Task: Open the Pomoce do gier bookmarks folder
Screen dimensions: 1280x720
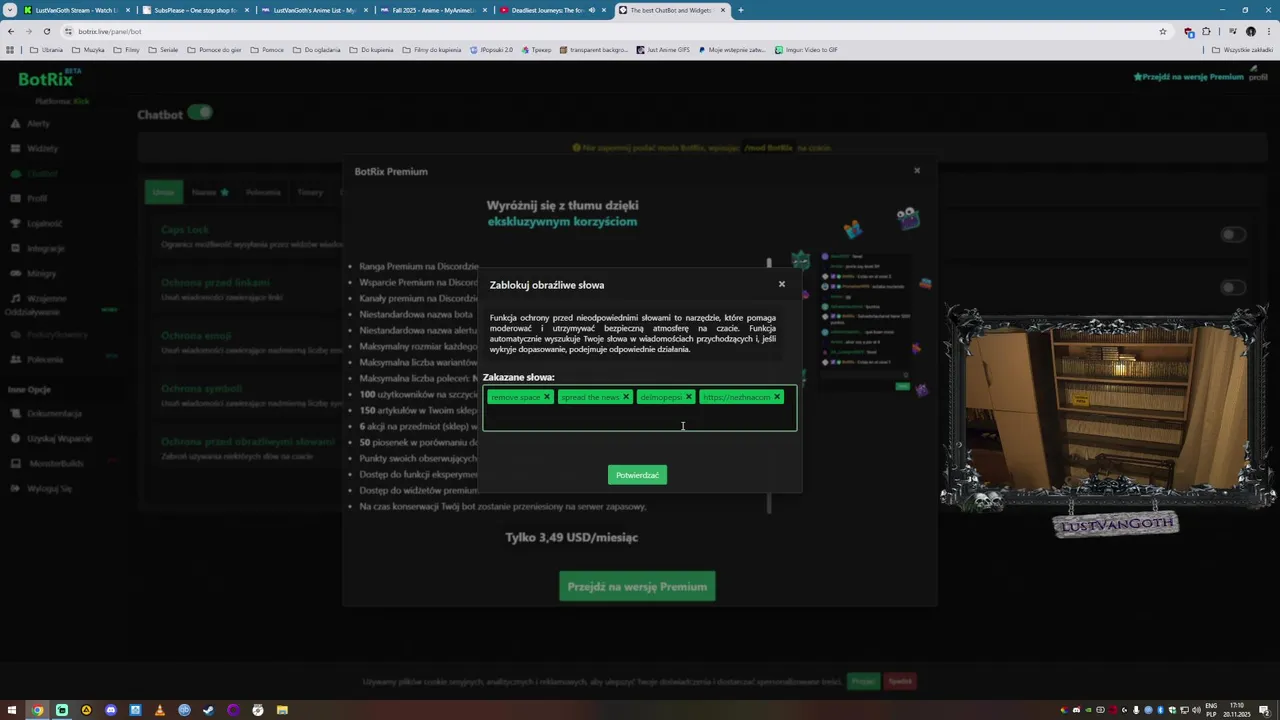Action: coord(213,50)
